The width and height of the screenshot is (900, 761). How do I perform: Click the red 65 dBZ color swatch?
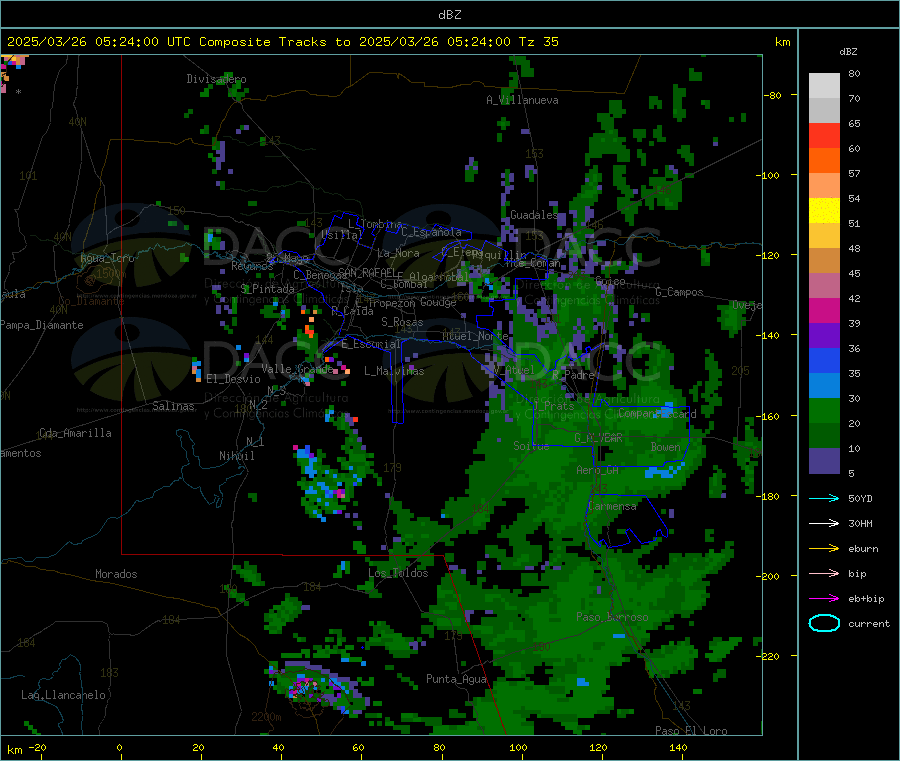824,135
